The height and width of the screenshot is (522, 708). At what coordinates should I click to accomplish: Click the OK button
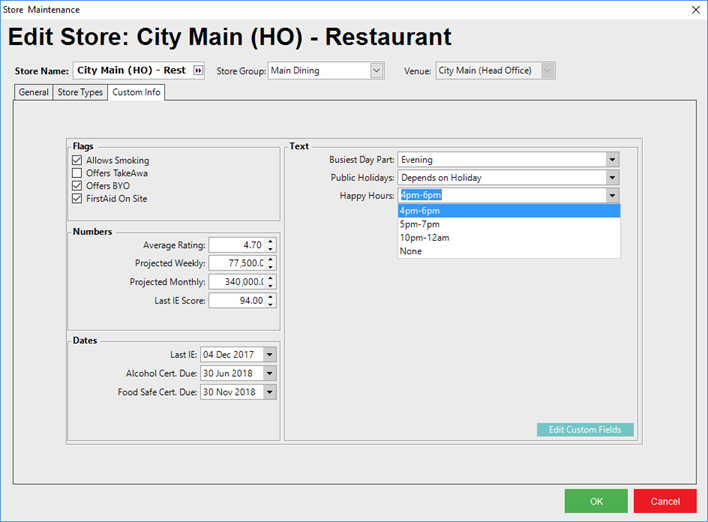pos(596,501)
